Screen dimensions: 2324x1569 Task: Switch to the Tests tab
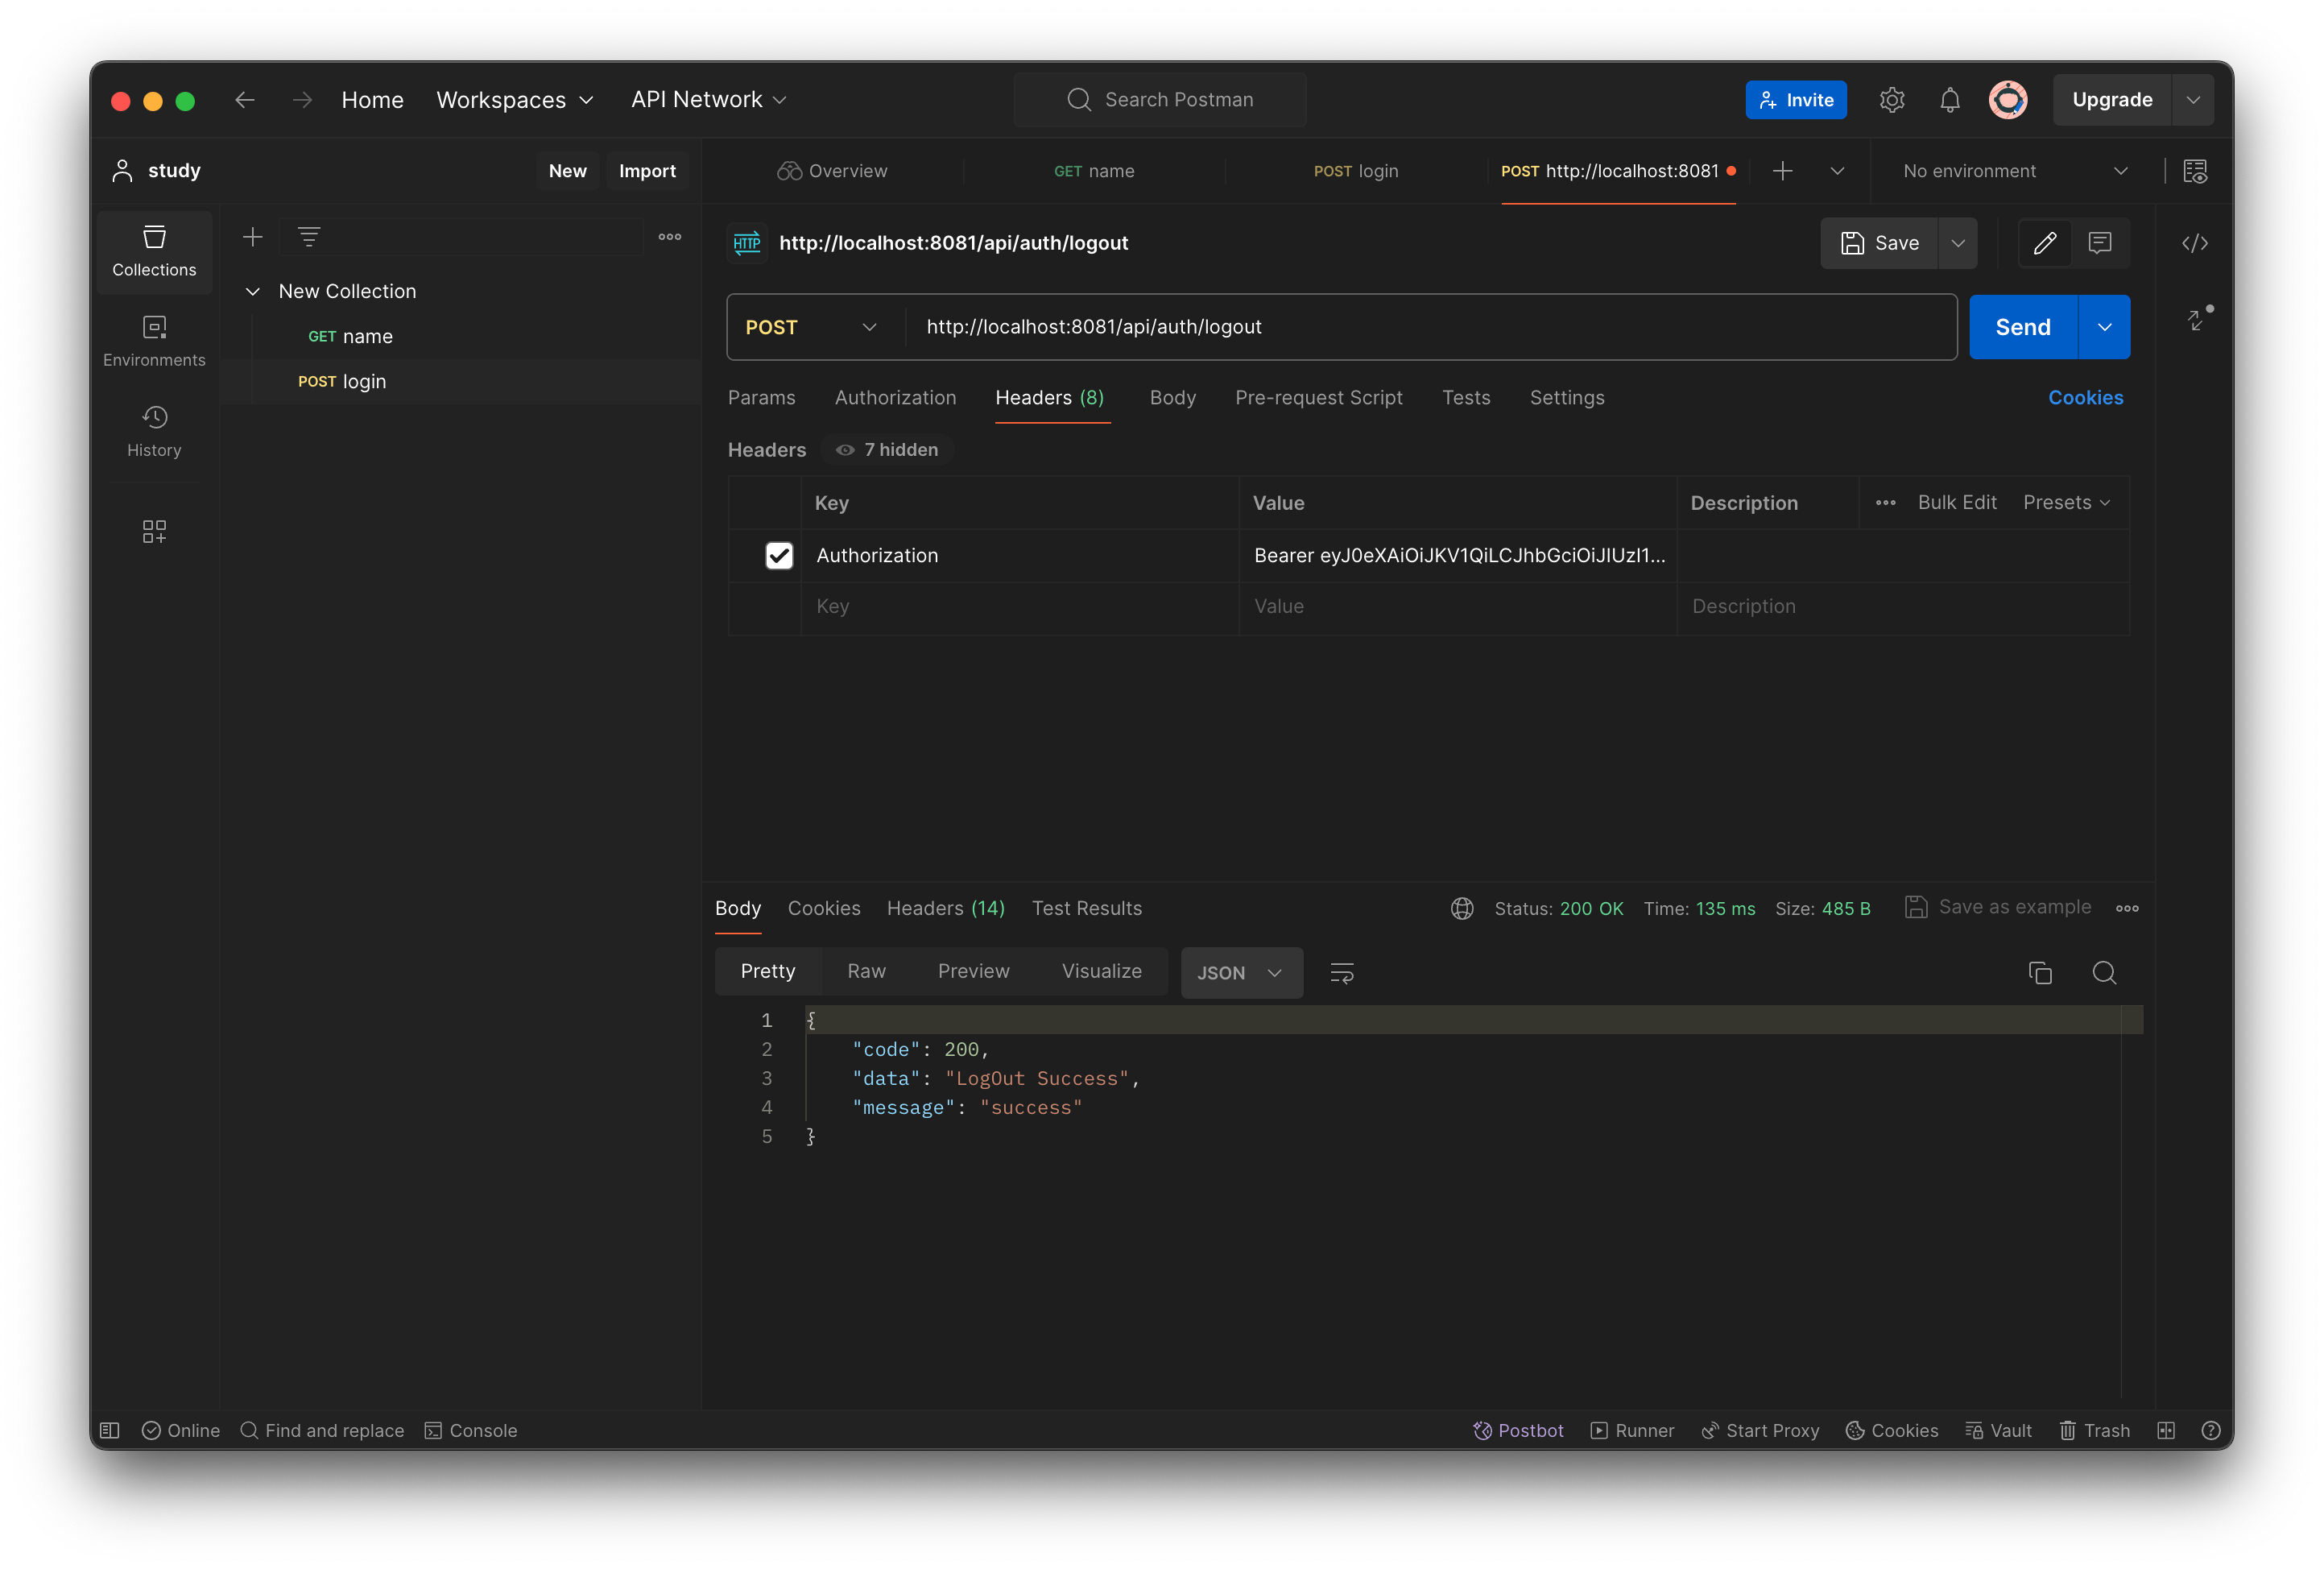coord(1466,397)
